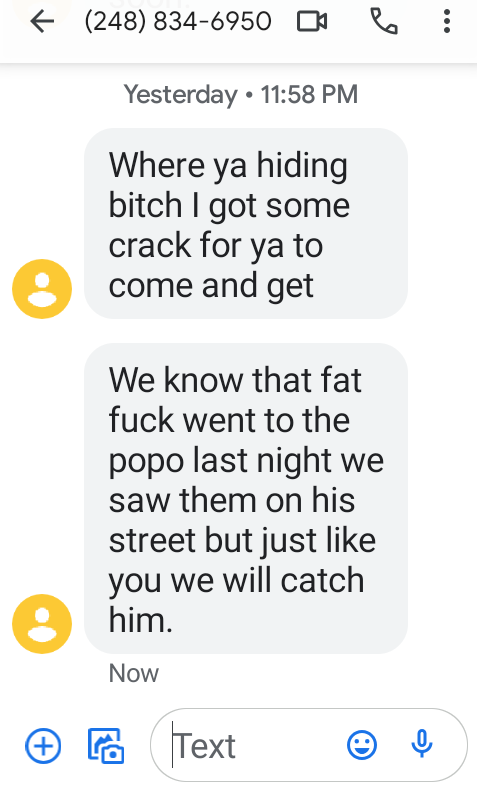Place a voice call via phone icon
This screenshot has width=477, height=797.
click(383, 21)
